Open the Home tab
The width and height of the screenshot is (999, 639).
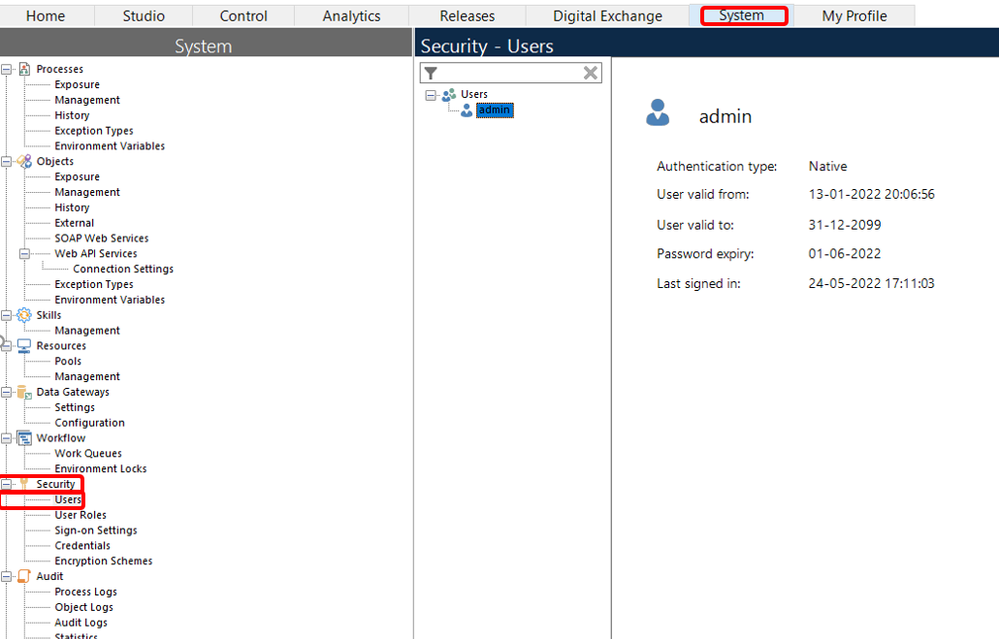point(46,16)
